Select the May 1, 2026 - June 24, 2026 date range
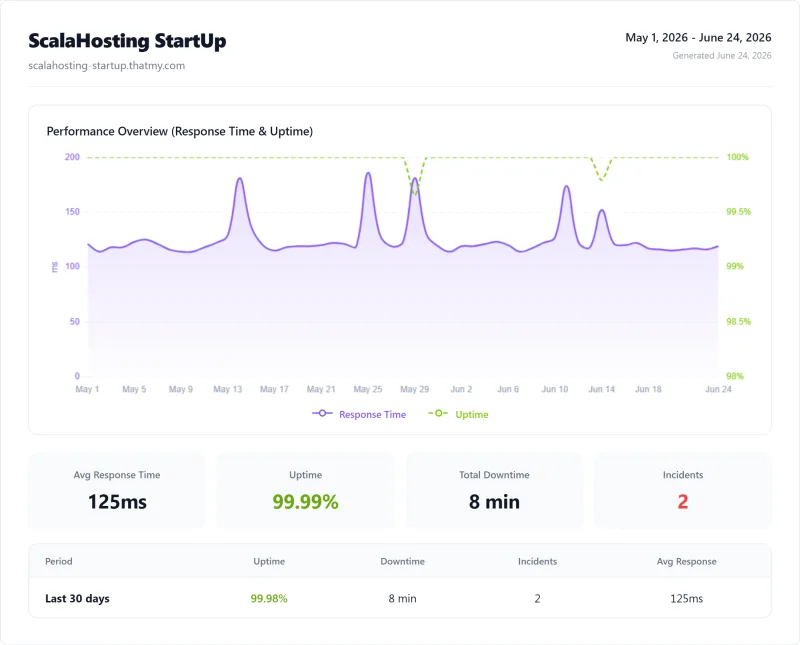 click(x=698, y=37)
